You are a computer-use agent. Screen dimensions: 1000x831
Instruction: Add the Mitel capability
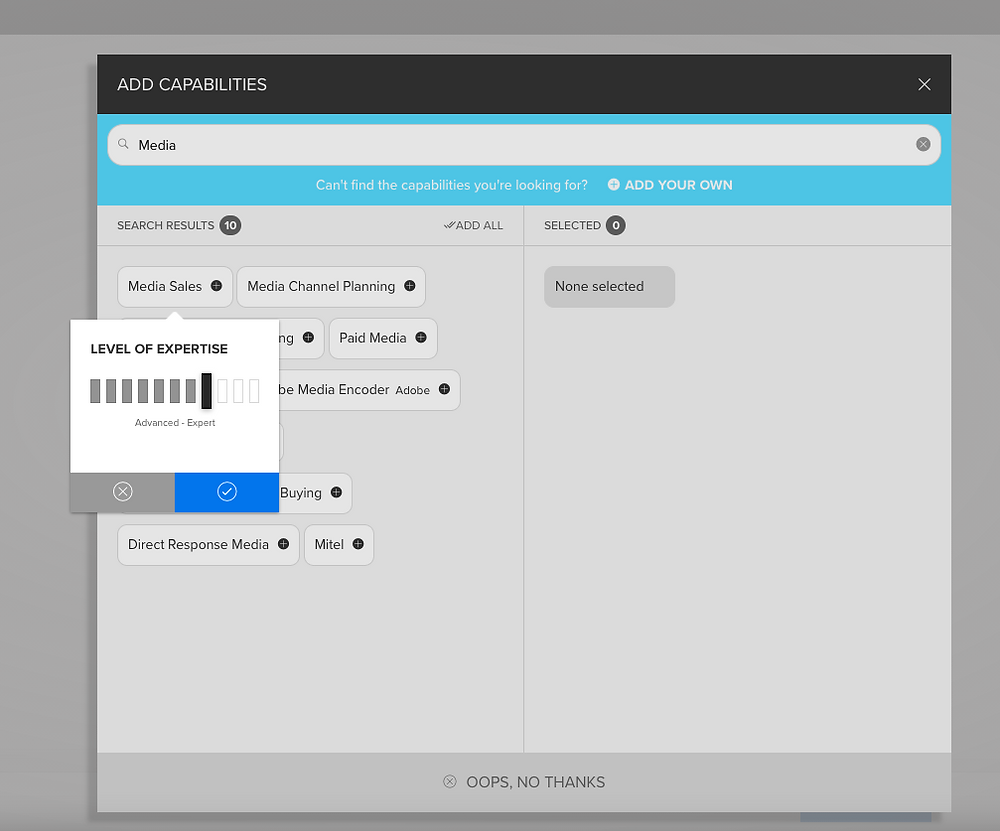(358, 544)
